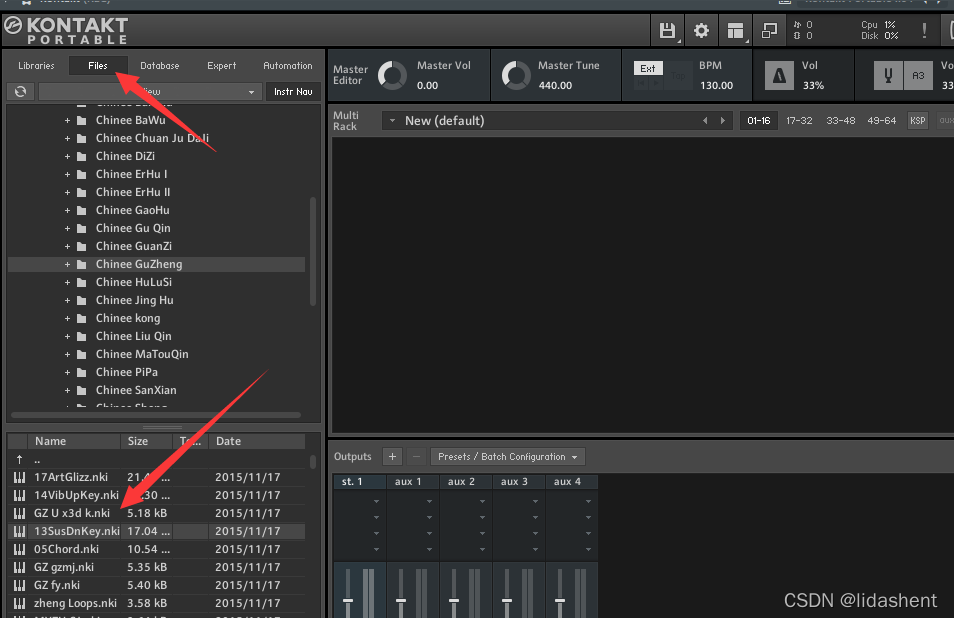954x618 pixels.
Task: Click the folder icon of Chinee kong
Action: click(82, 318)
